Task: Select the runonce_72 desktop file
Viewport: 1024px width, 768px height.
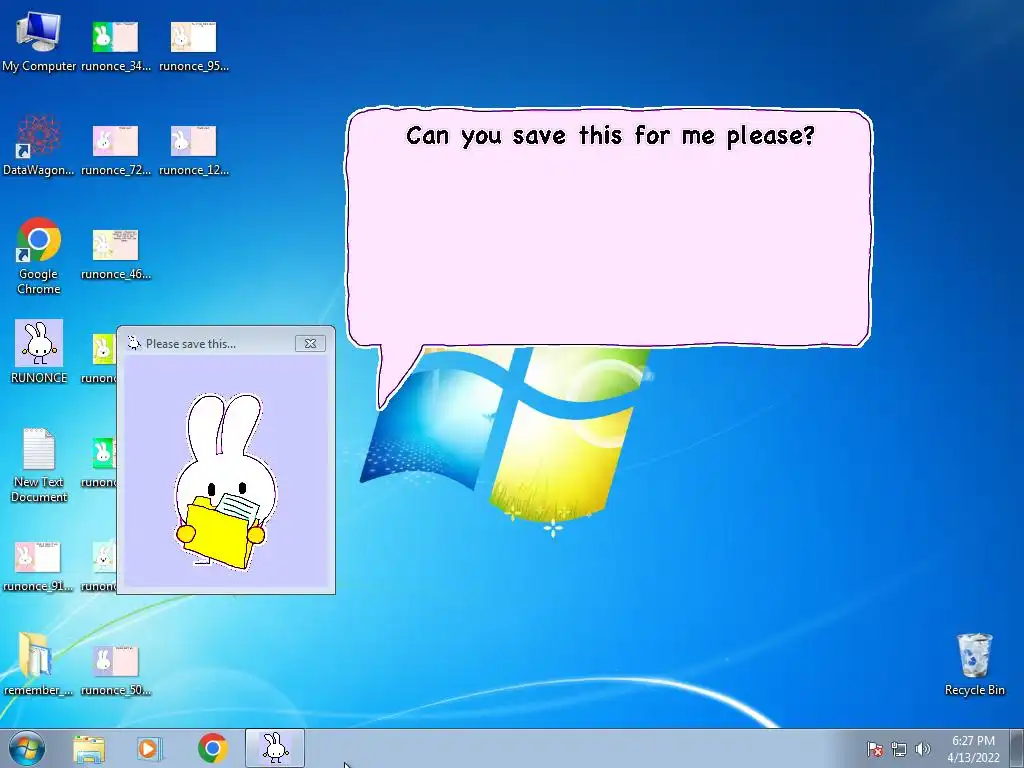Action: tap(116, 149)
